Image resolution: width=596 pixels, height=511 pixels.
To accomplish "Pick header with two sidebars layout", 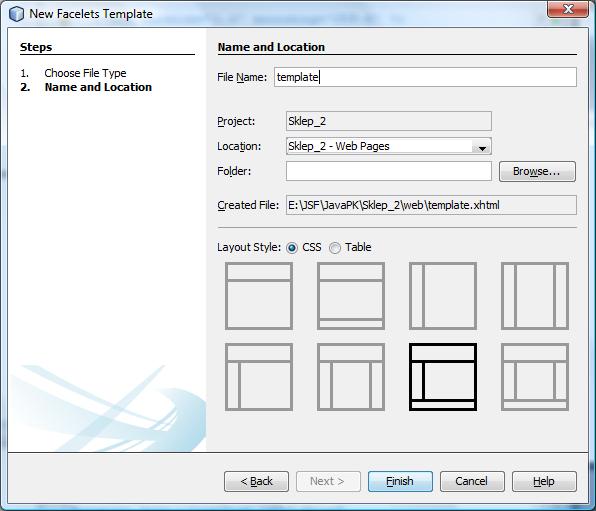I will [351, 377].
